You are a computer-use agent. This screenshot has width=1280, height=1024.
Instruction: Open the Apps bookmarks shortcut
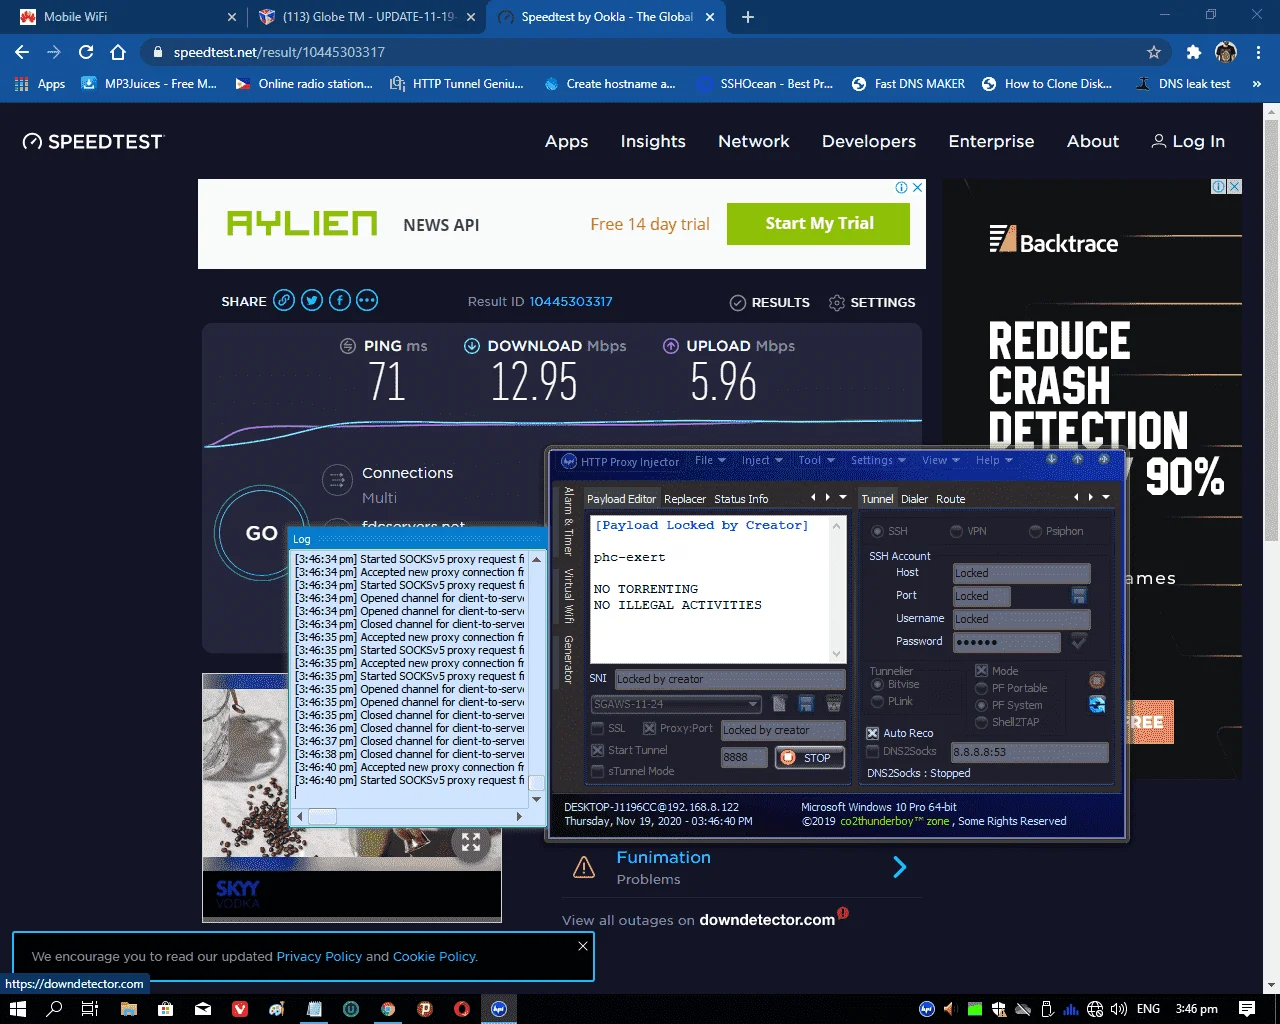(41, 84)
